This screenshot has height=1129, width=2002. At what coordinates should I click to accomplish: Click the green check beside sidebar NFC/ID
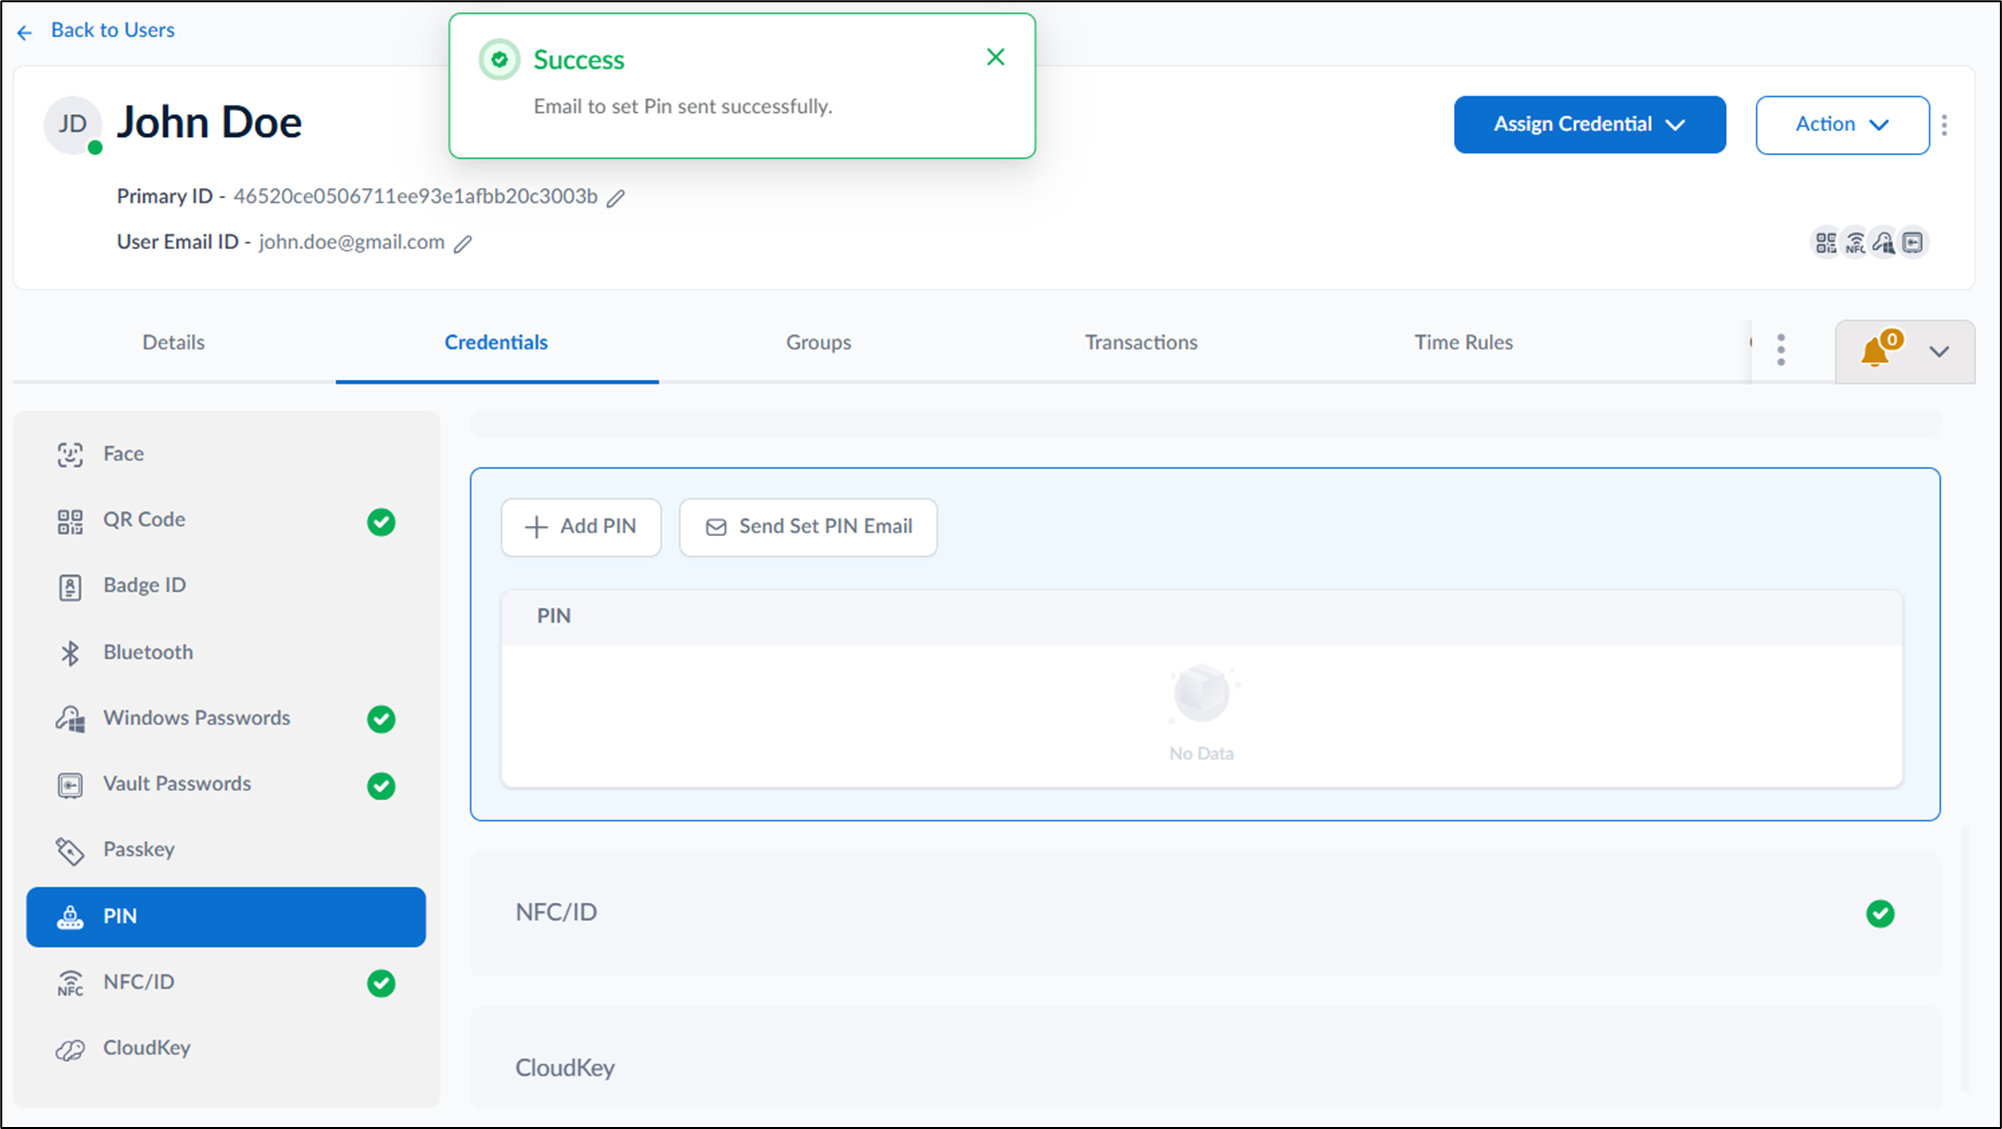[x=381, y=983]
